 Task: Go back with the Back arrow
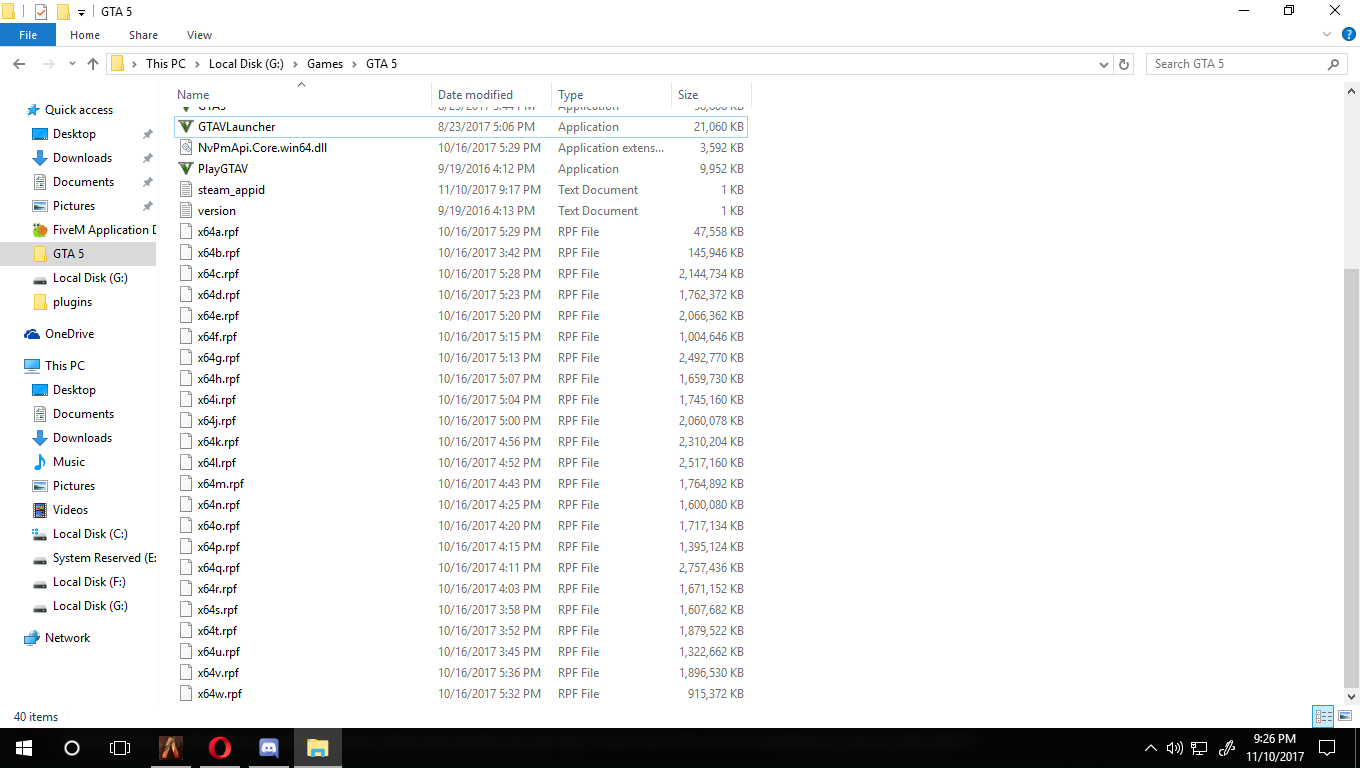click(x=19, y=64)
